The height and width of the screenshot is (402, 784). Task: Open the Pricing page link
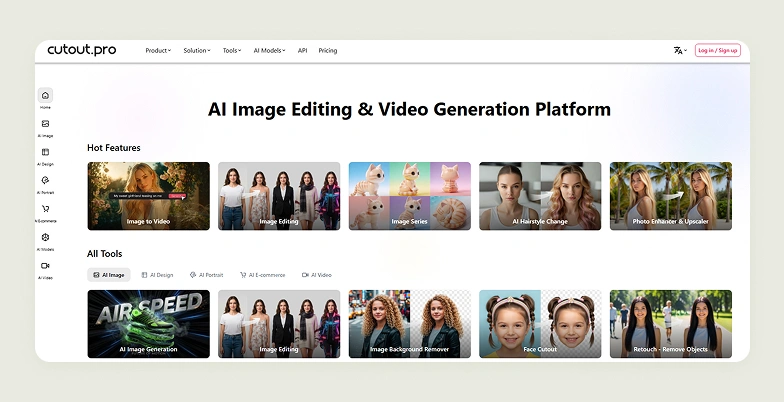[x=328, y=50]
